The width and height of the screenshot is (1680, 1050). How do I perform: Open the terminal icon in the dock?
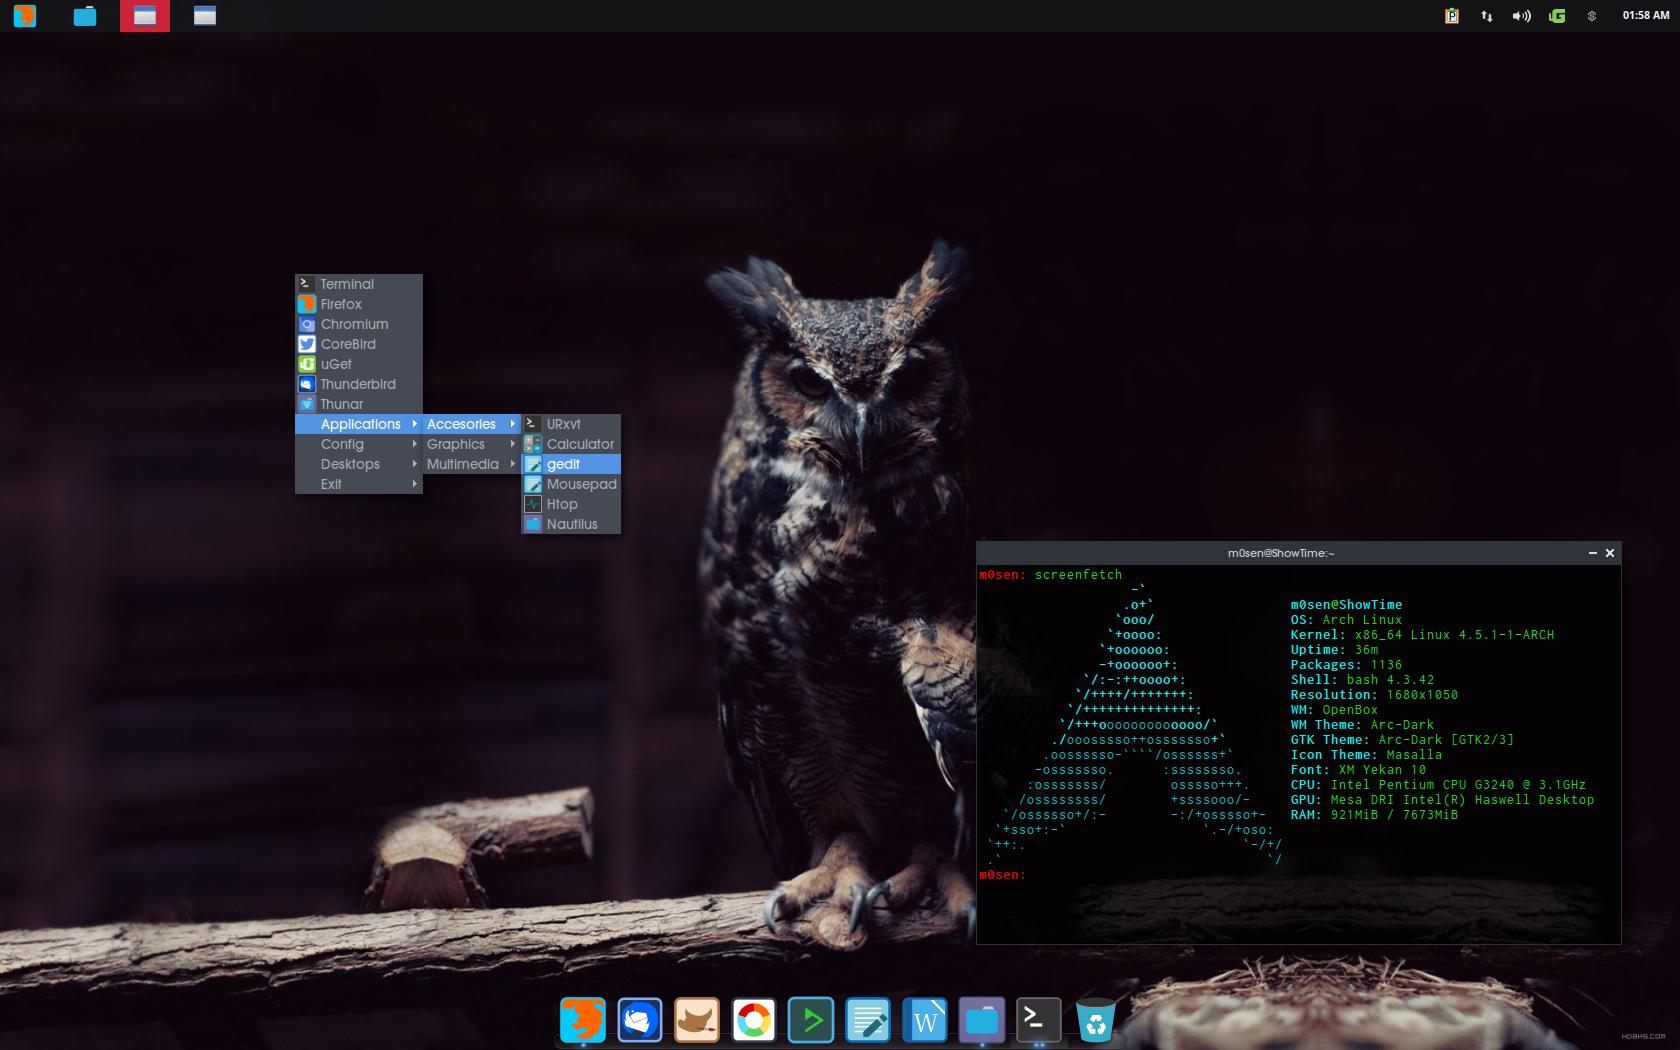[x=1039, y=1020]
